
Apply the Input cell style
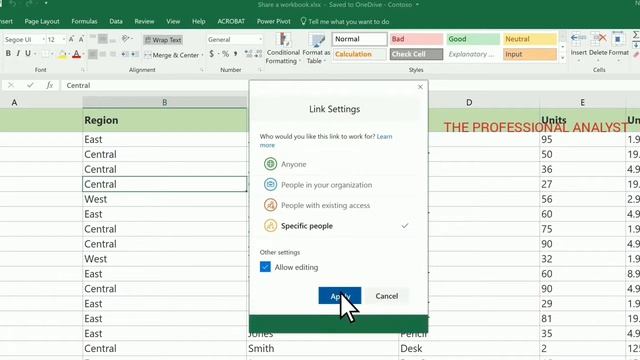tap(530, 54)
